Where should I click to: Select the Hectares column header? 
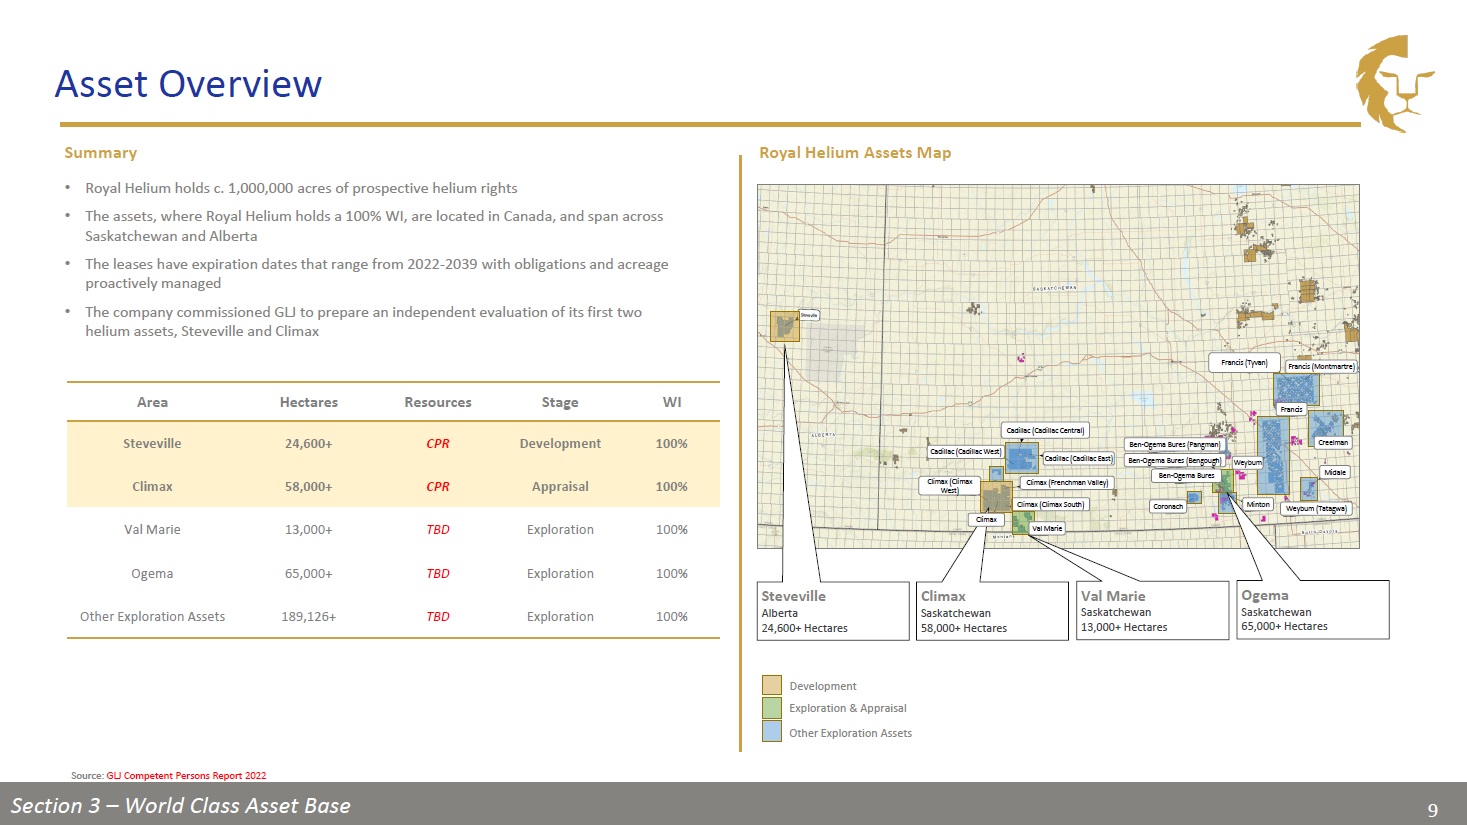pyautogui.click(x=309, y=402)
